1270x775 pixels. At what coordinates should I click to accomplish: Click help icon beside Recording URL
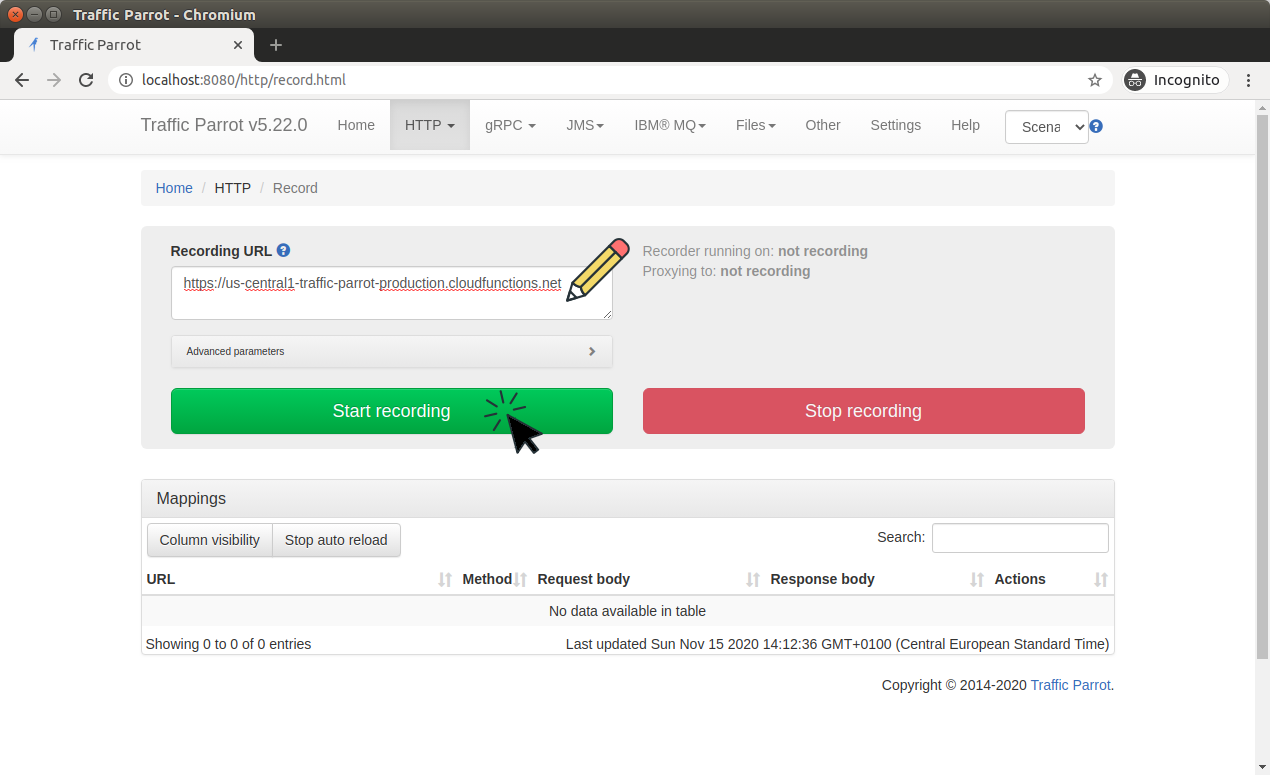(x=284, y=251)
